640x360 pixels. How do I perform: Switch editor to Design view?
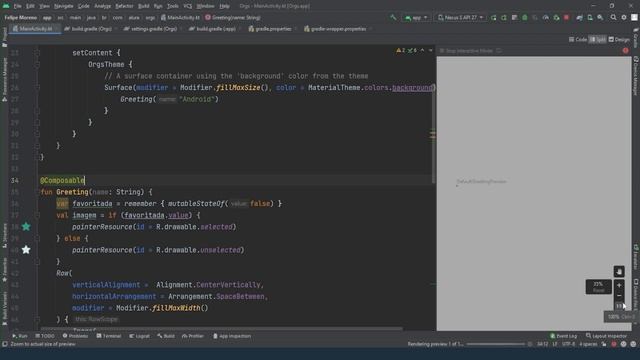619,40
